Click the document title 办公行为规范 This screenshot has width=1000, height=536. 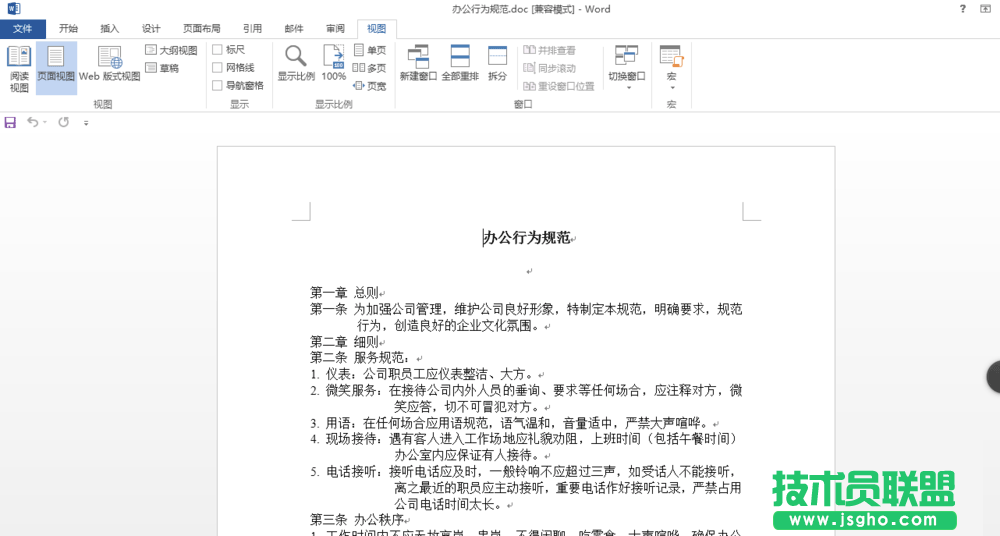pos(526,238)
